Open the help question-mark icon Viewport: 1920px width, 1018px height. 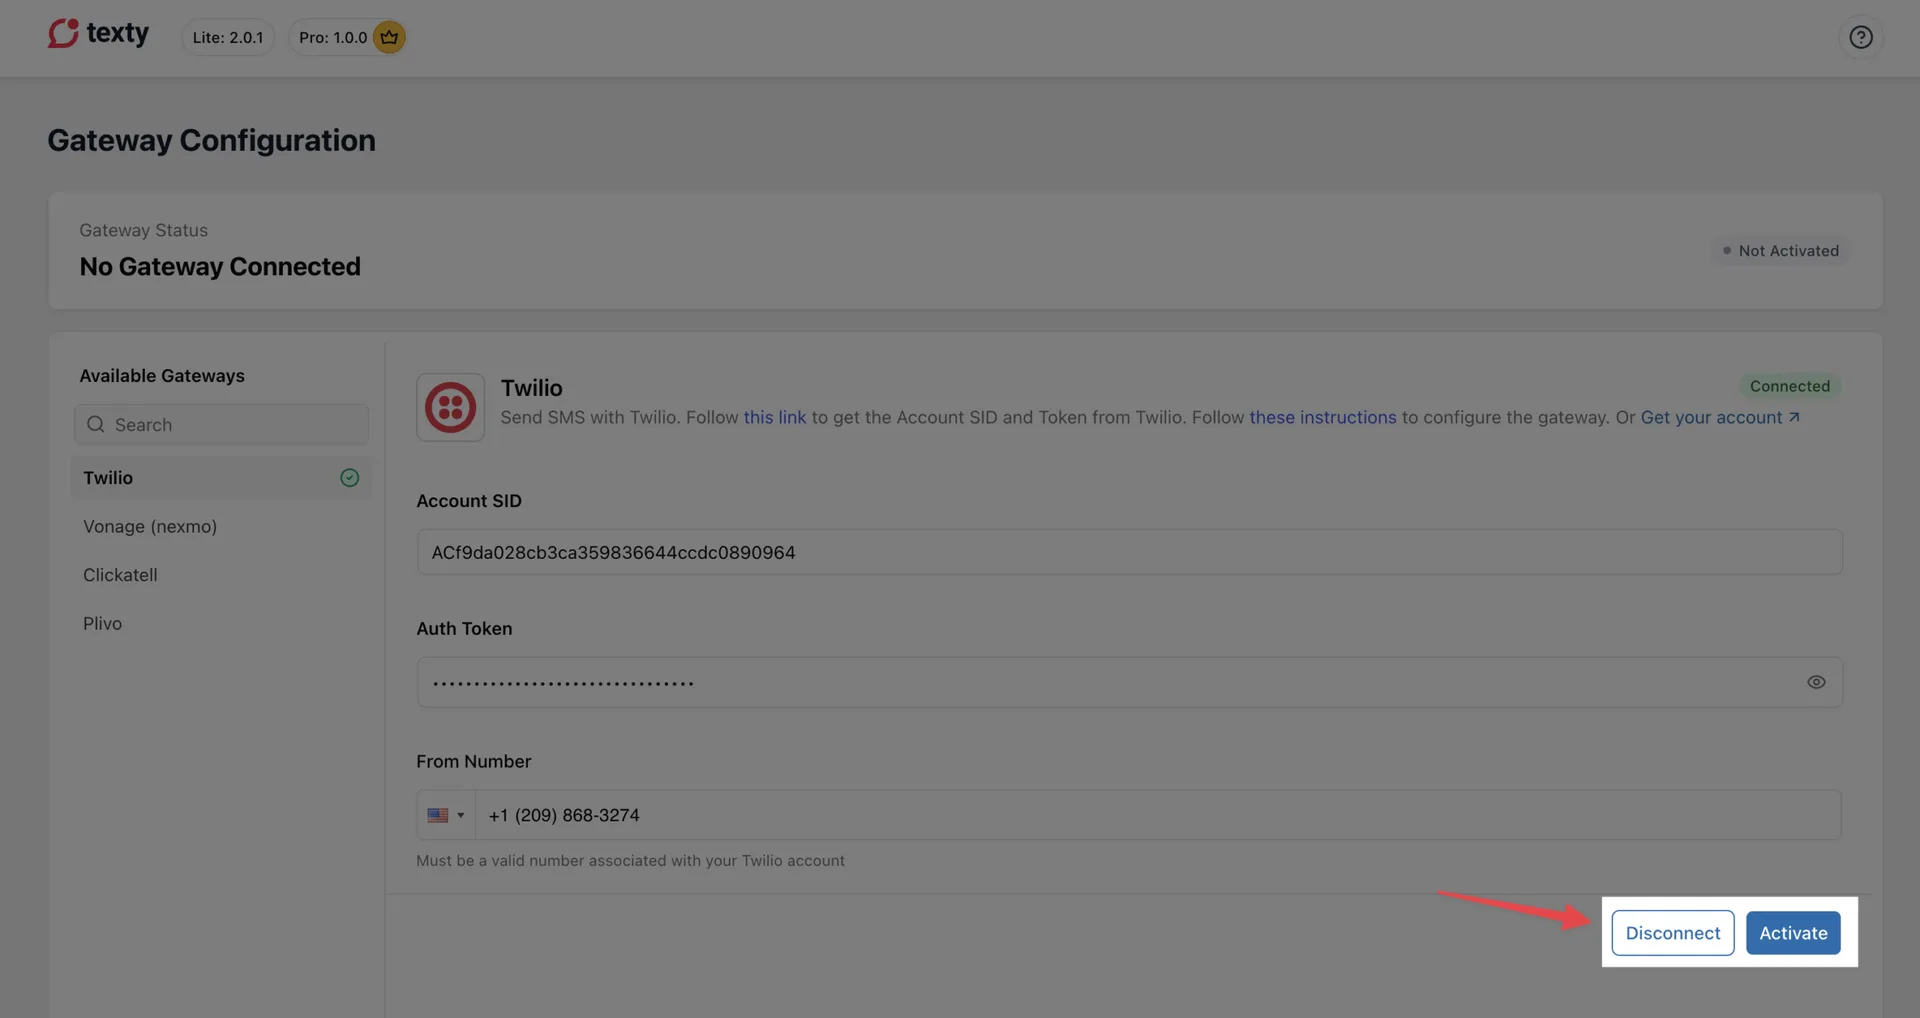(1860, 37)
